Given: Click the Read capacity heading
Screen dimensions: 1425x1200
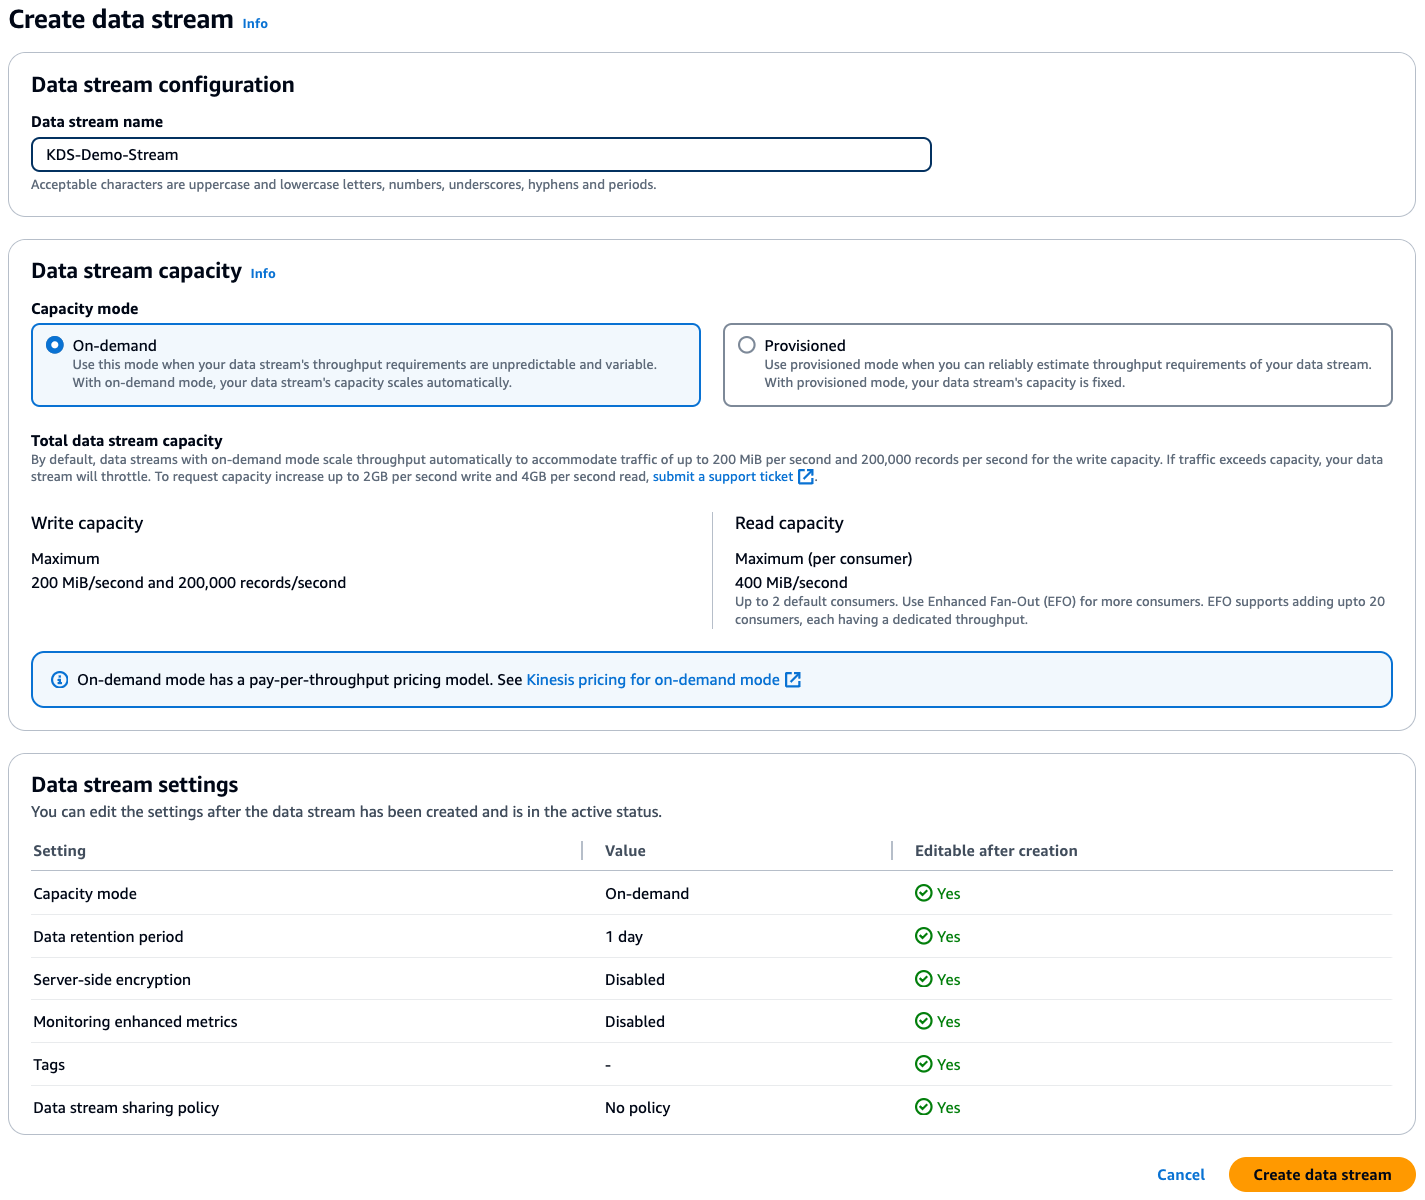Looking at the screenshot, I should tap(789, 523).
